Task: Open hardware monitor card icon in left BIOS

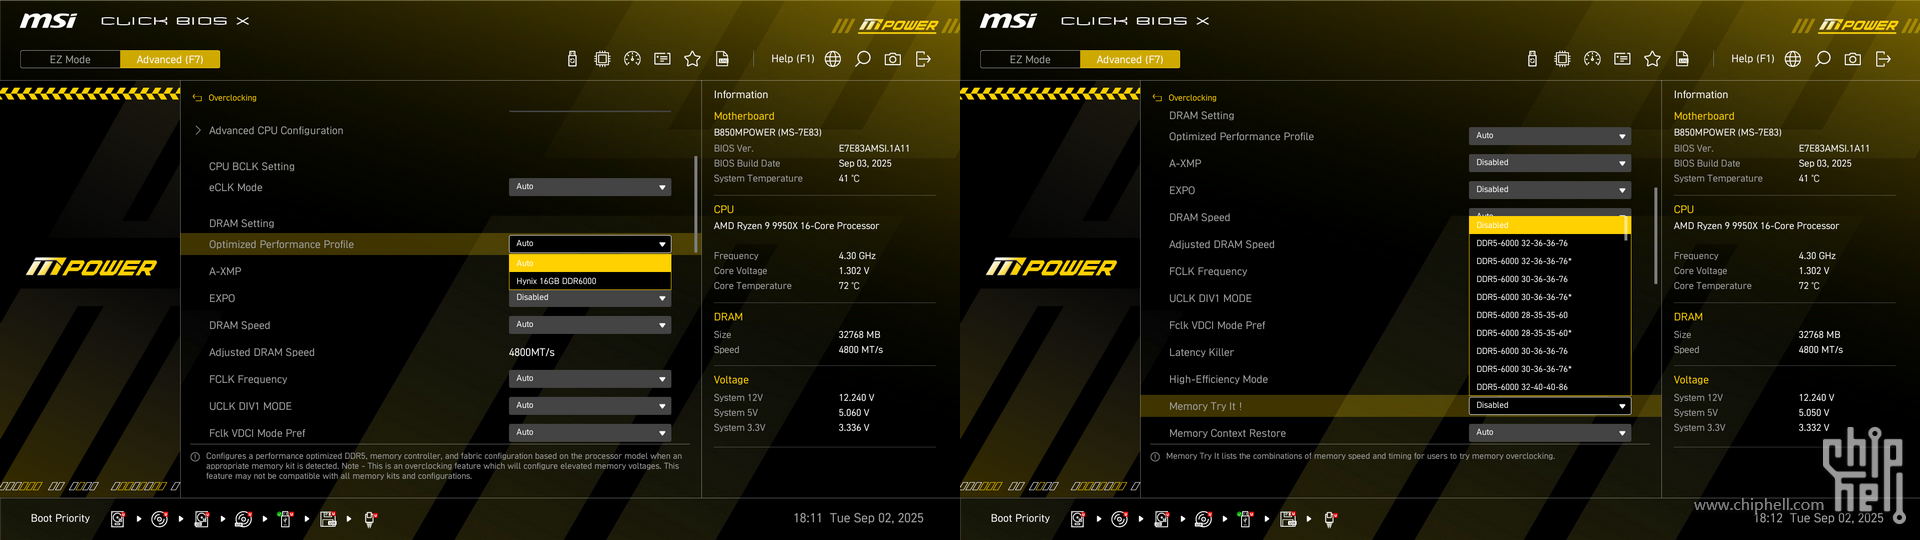Action: point(662,59)
